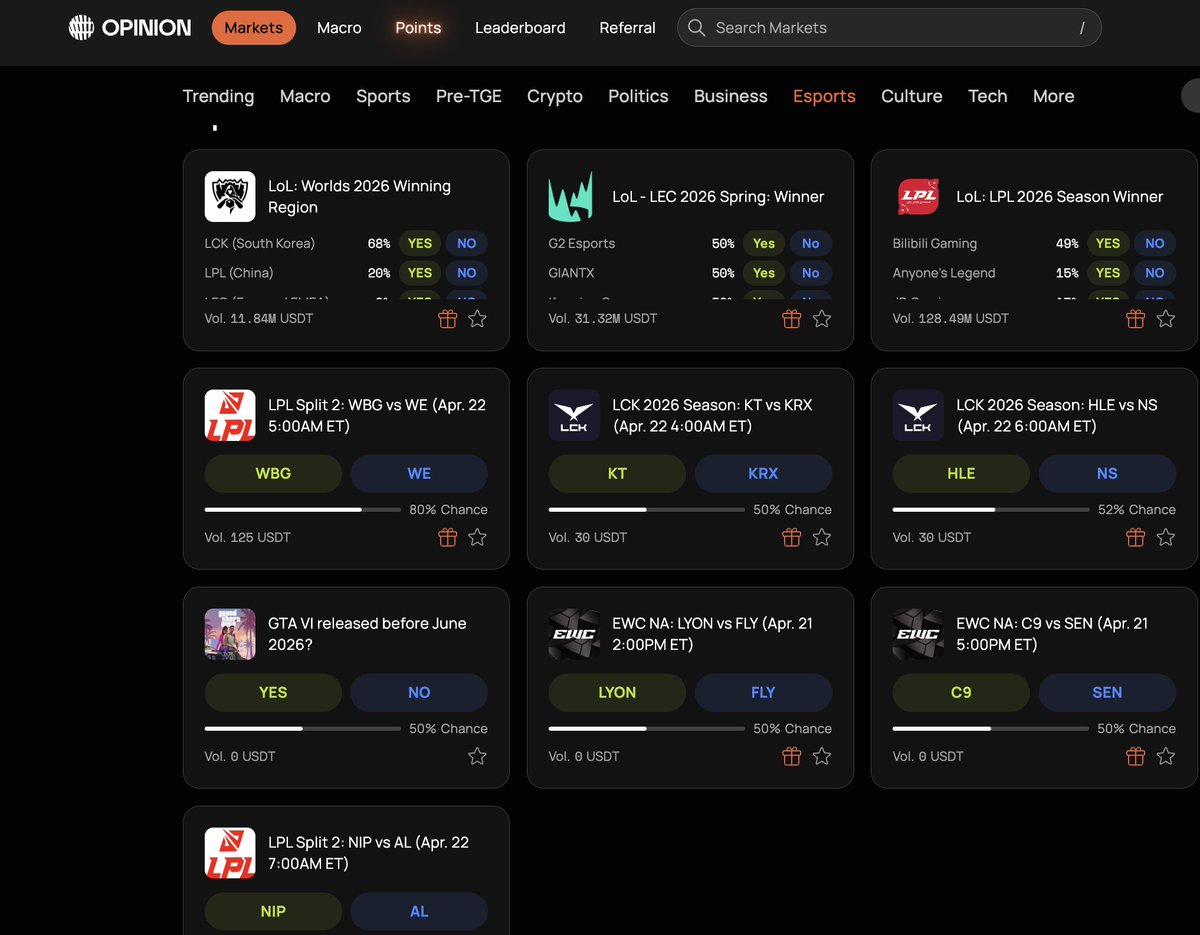Click gift icon on WBG vs WE card
The height and width of the screenshot is (935, 1200).
pyautogui.click(x=447, y=537)
